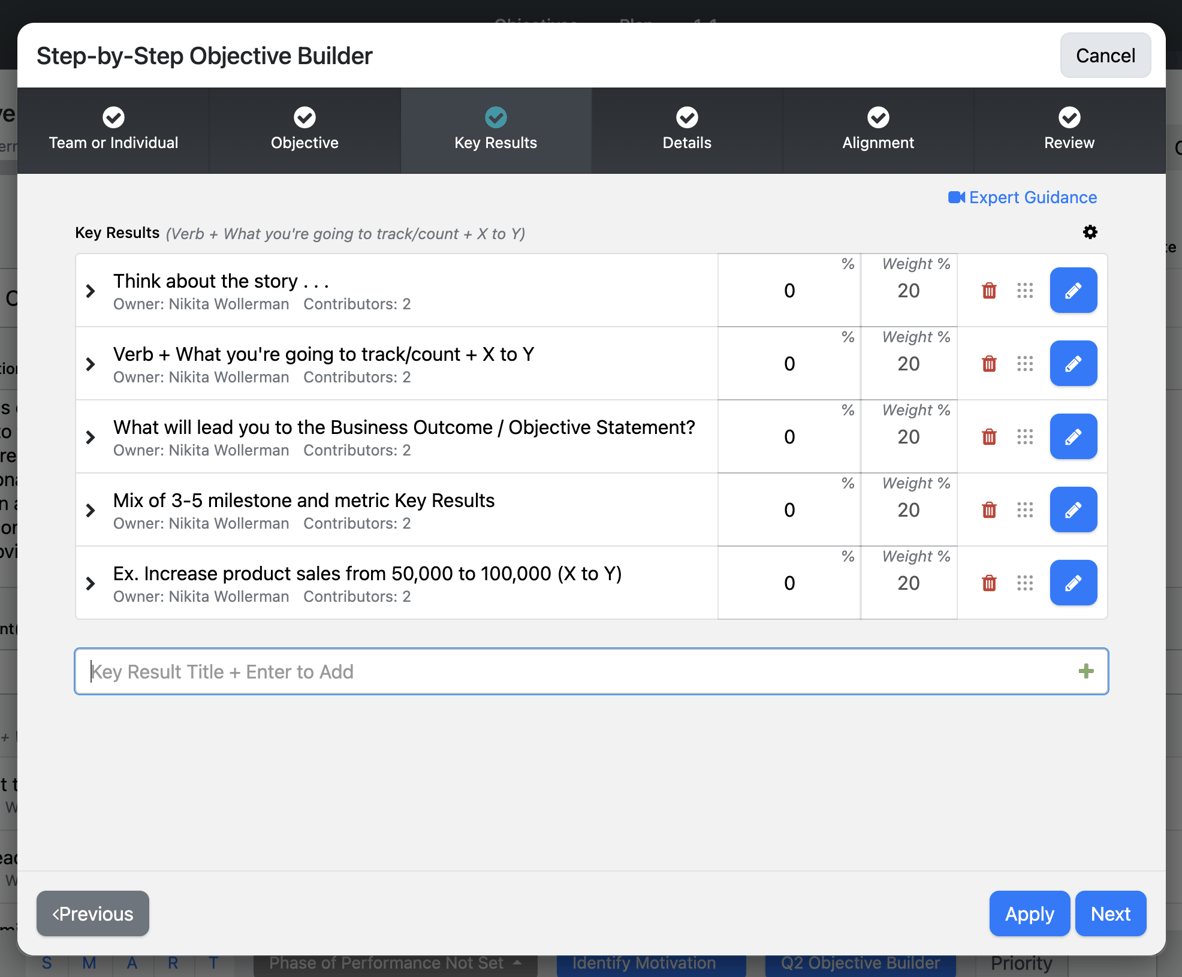Viewport: 1182px width, 977px height.
Task: Click weight value for 'Ex. Increase product sales'
Action: click(x=908, y=583)
